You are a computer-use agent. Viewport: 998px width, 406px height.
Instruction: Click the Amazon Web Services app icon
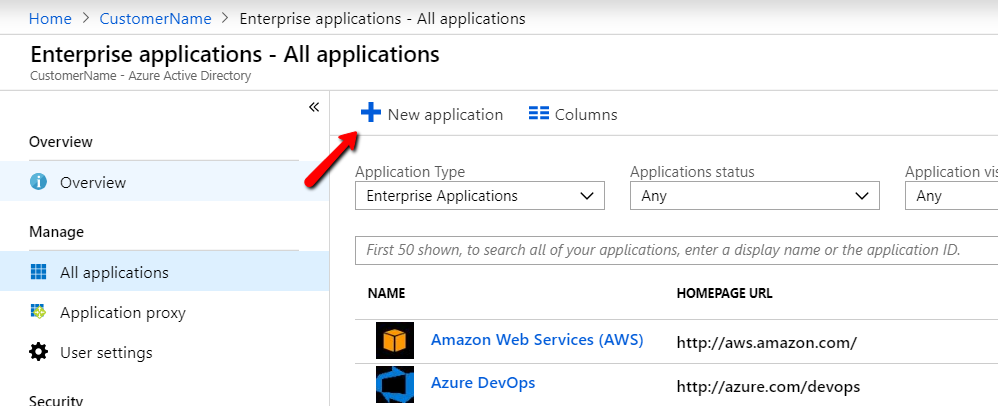pos(395,340)
